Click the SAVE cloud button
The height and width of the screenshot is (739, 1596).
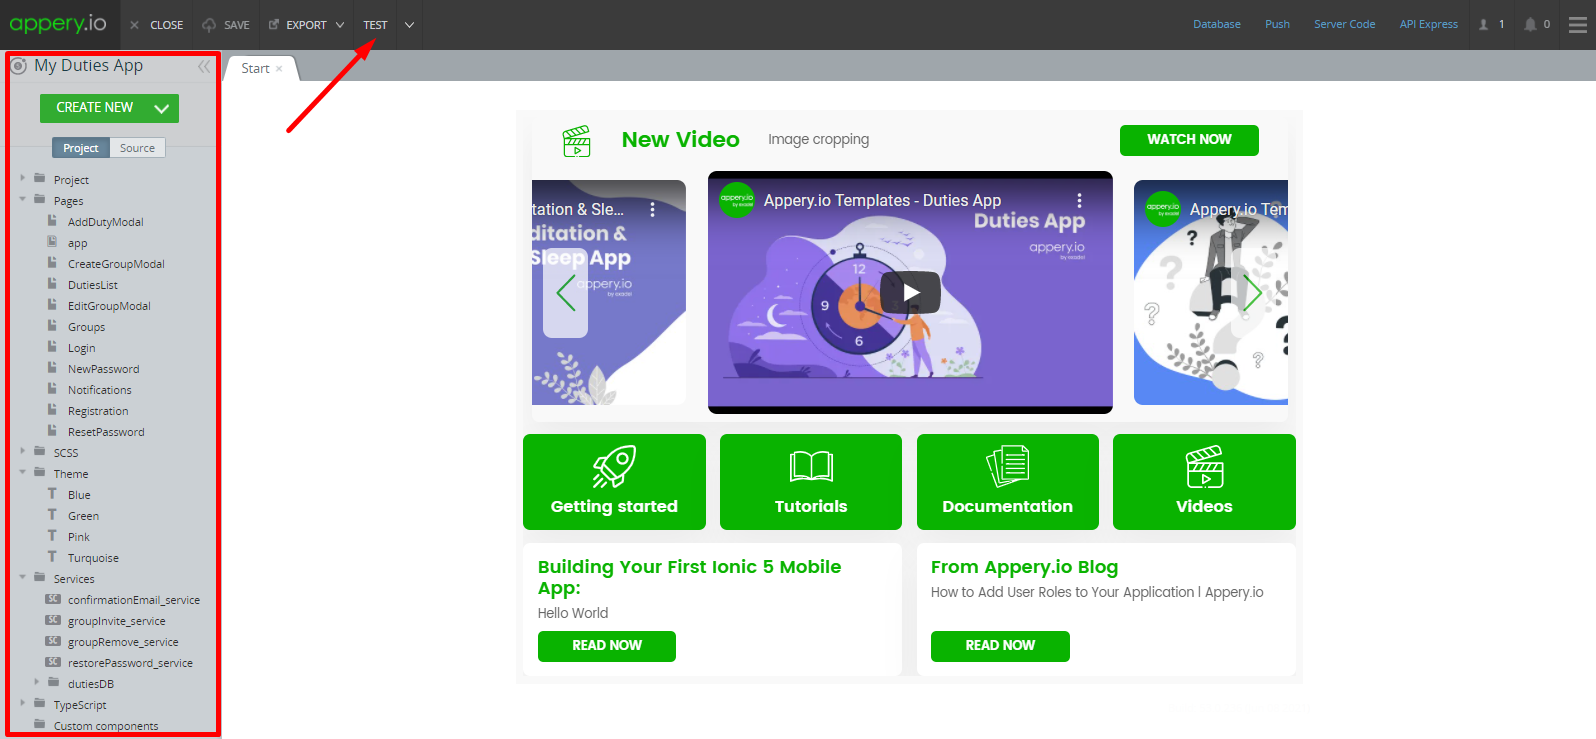pyautogui.click(x=226, y=25)
